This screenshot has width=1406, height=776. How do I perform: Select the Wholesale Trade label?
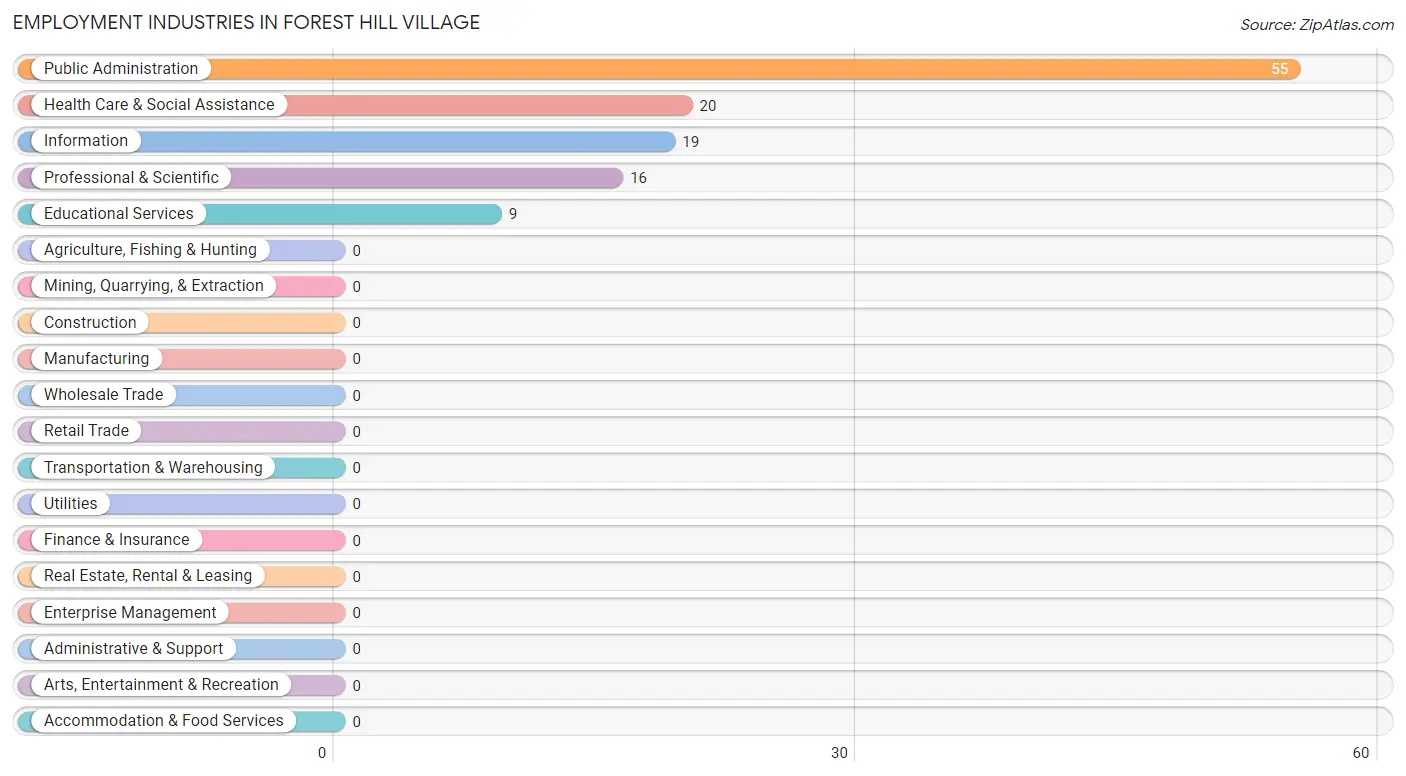[x=103, y=395]
